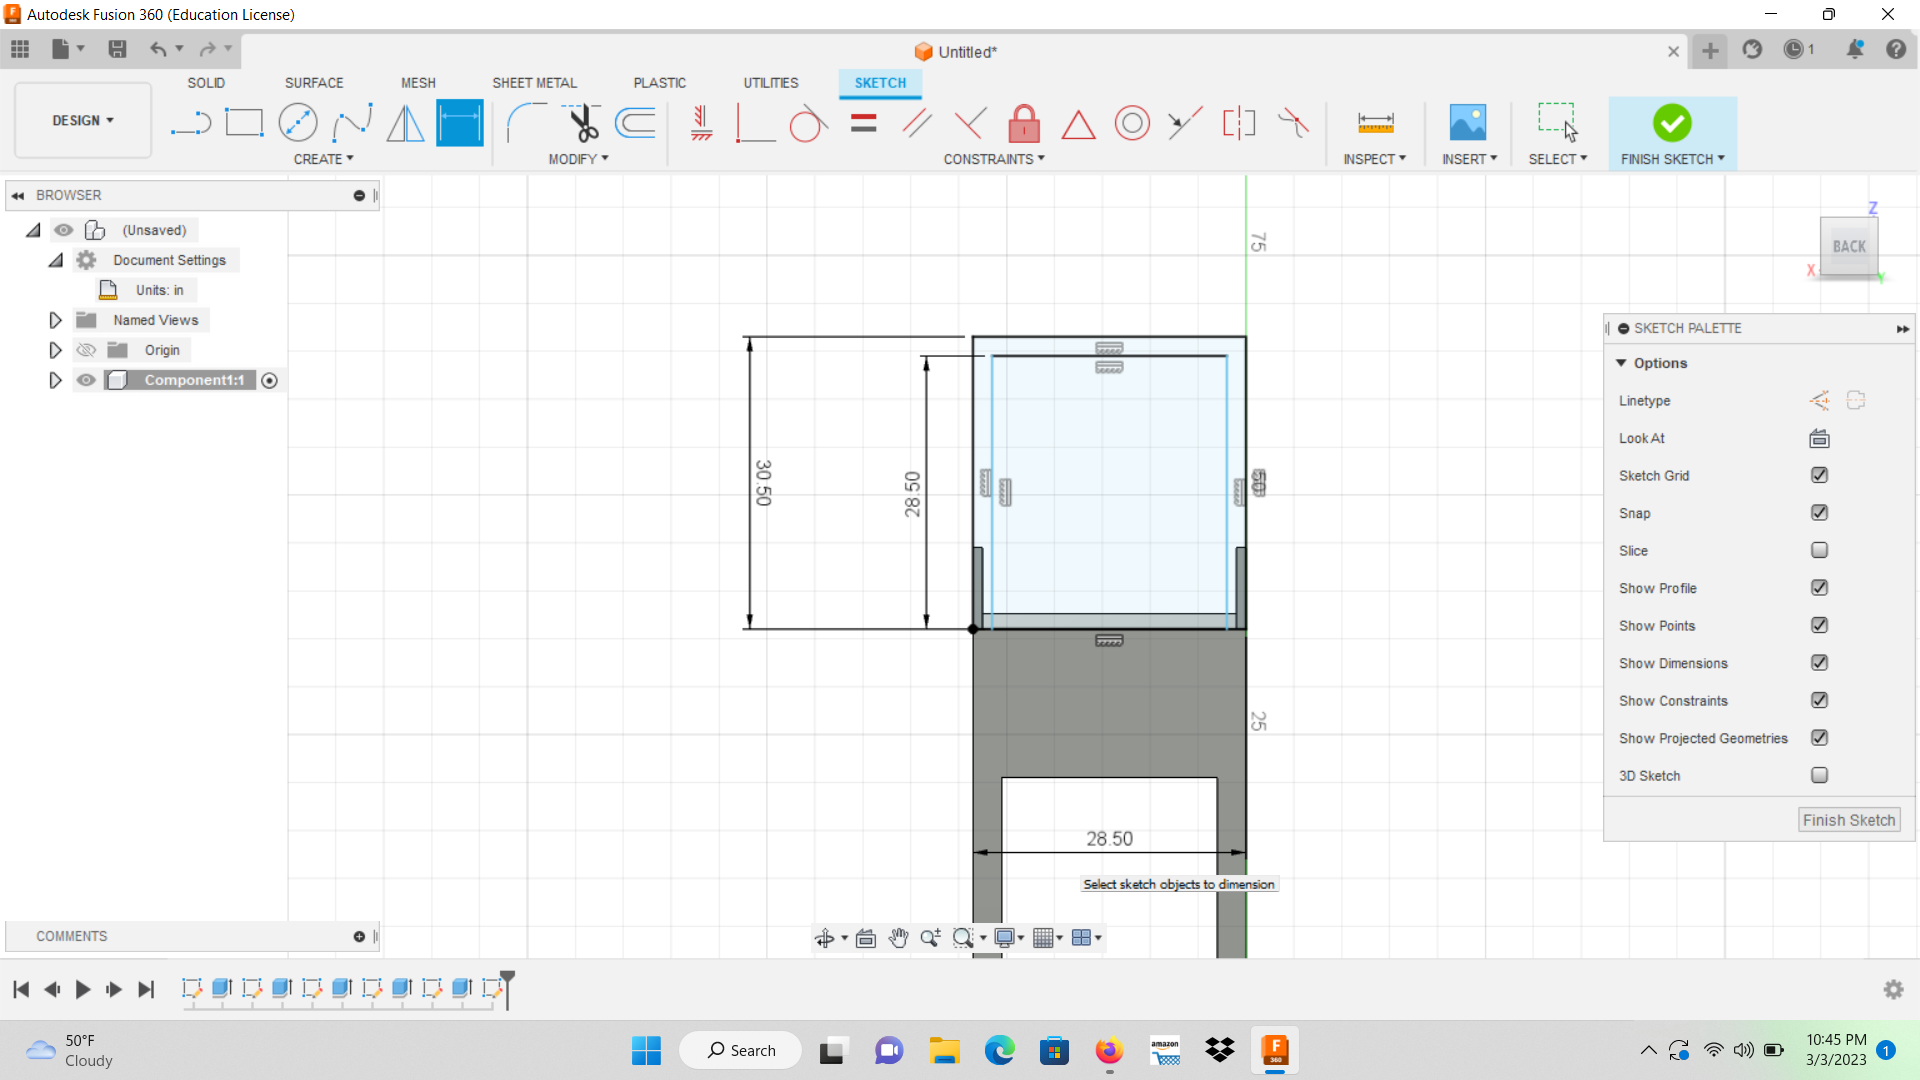The width and height of the screenshot is (1920, 1080).
Task: Open the Windows Search field
Action: [x=740, y=1050]
